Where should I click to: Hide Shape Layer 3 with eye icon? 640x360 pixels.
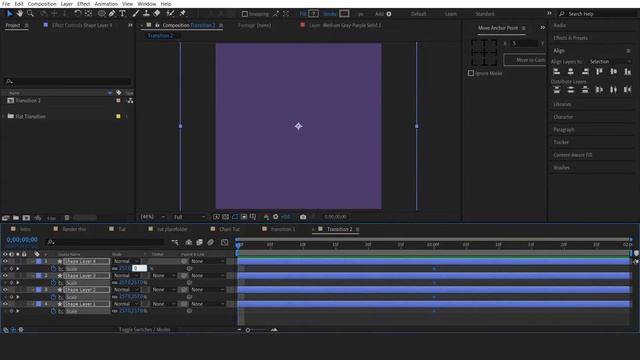pyautogui.click(x=5, y=276)
